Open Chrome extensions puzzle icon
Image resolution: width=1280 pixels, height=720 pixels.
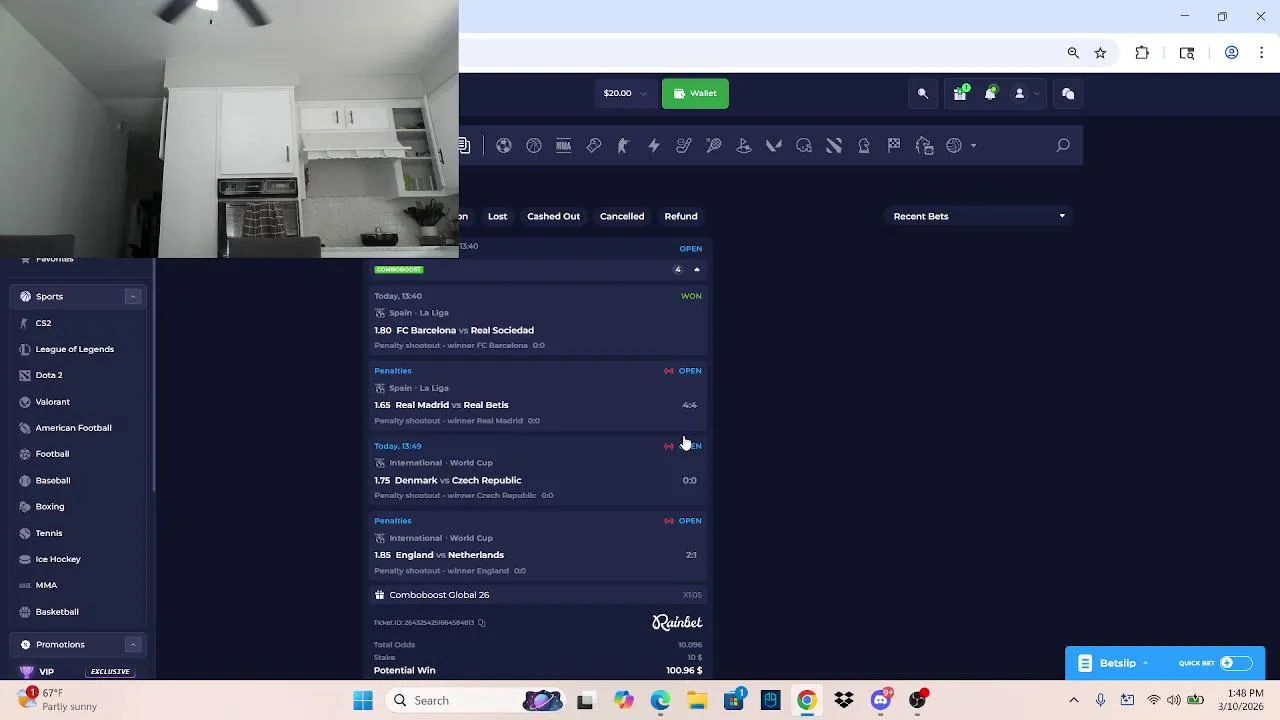click(1142, 53)
